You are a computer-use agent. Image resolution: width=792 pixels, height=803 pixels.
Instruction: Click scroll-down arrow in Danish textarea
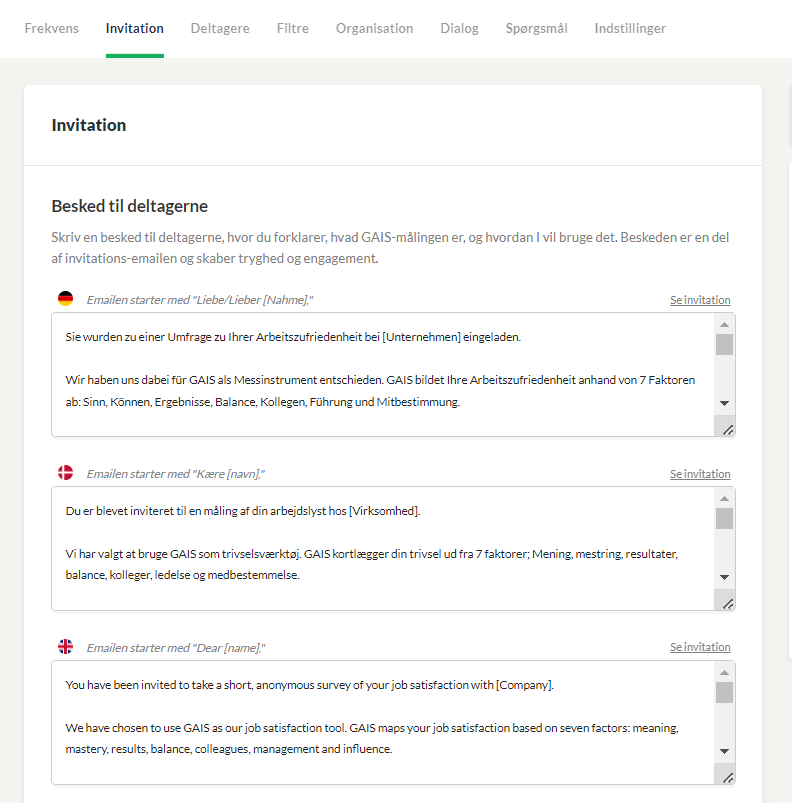point(724,577)
